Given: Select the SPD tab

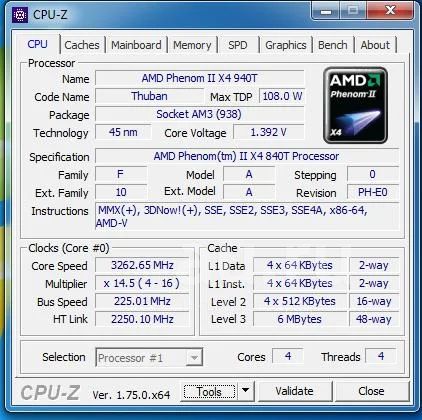Looking at the screenshot, I should click(238, 45).
